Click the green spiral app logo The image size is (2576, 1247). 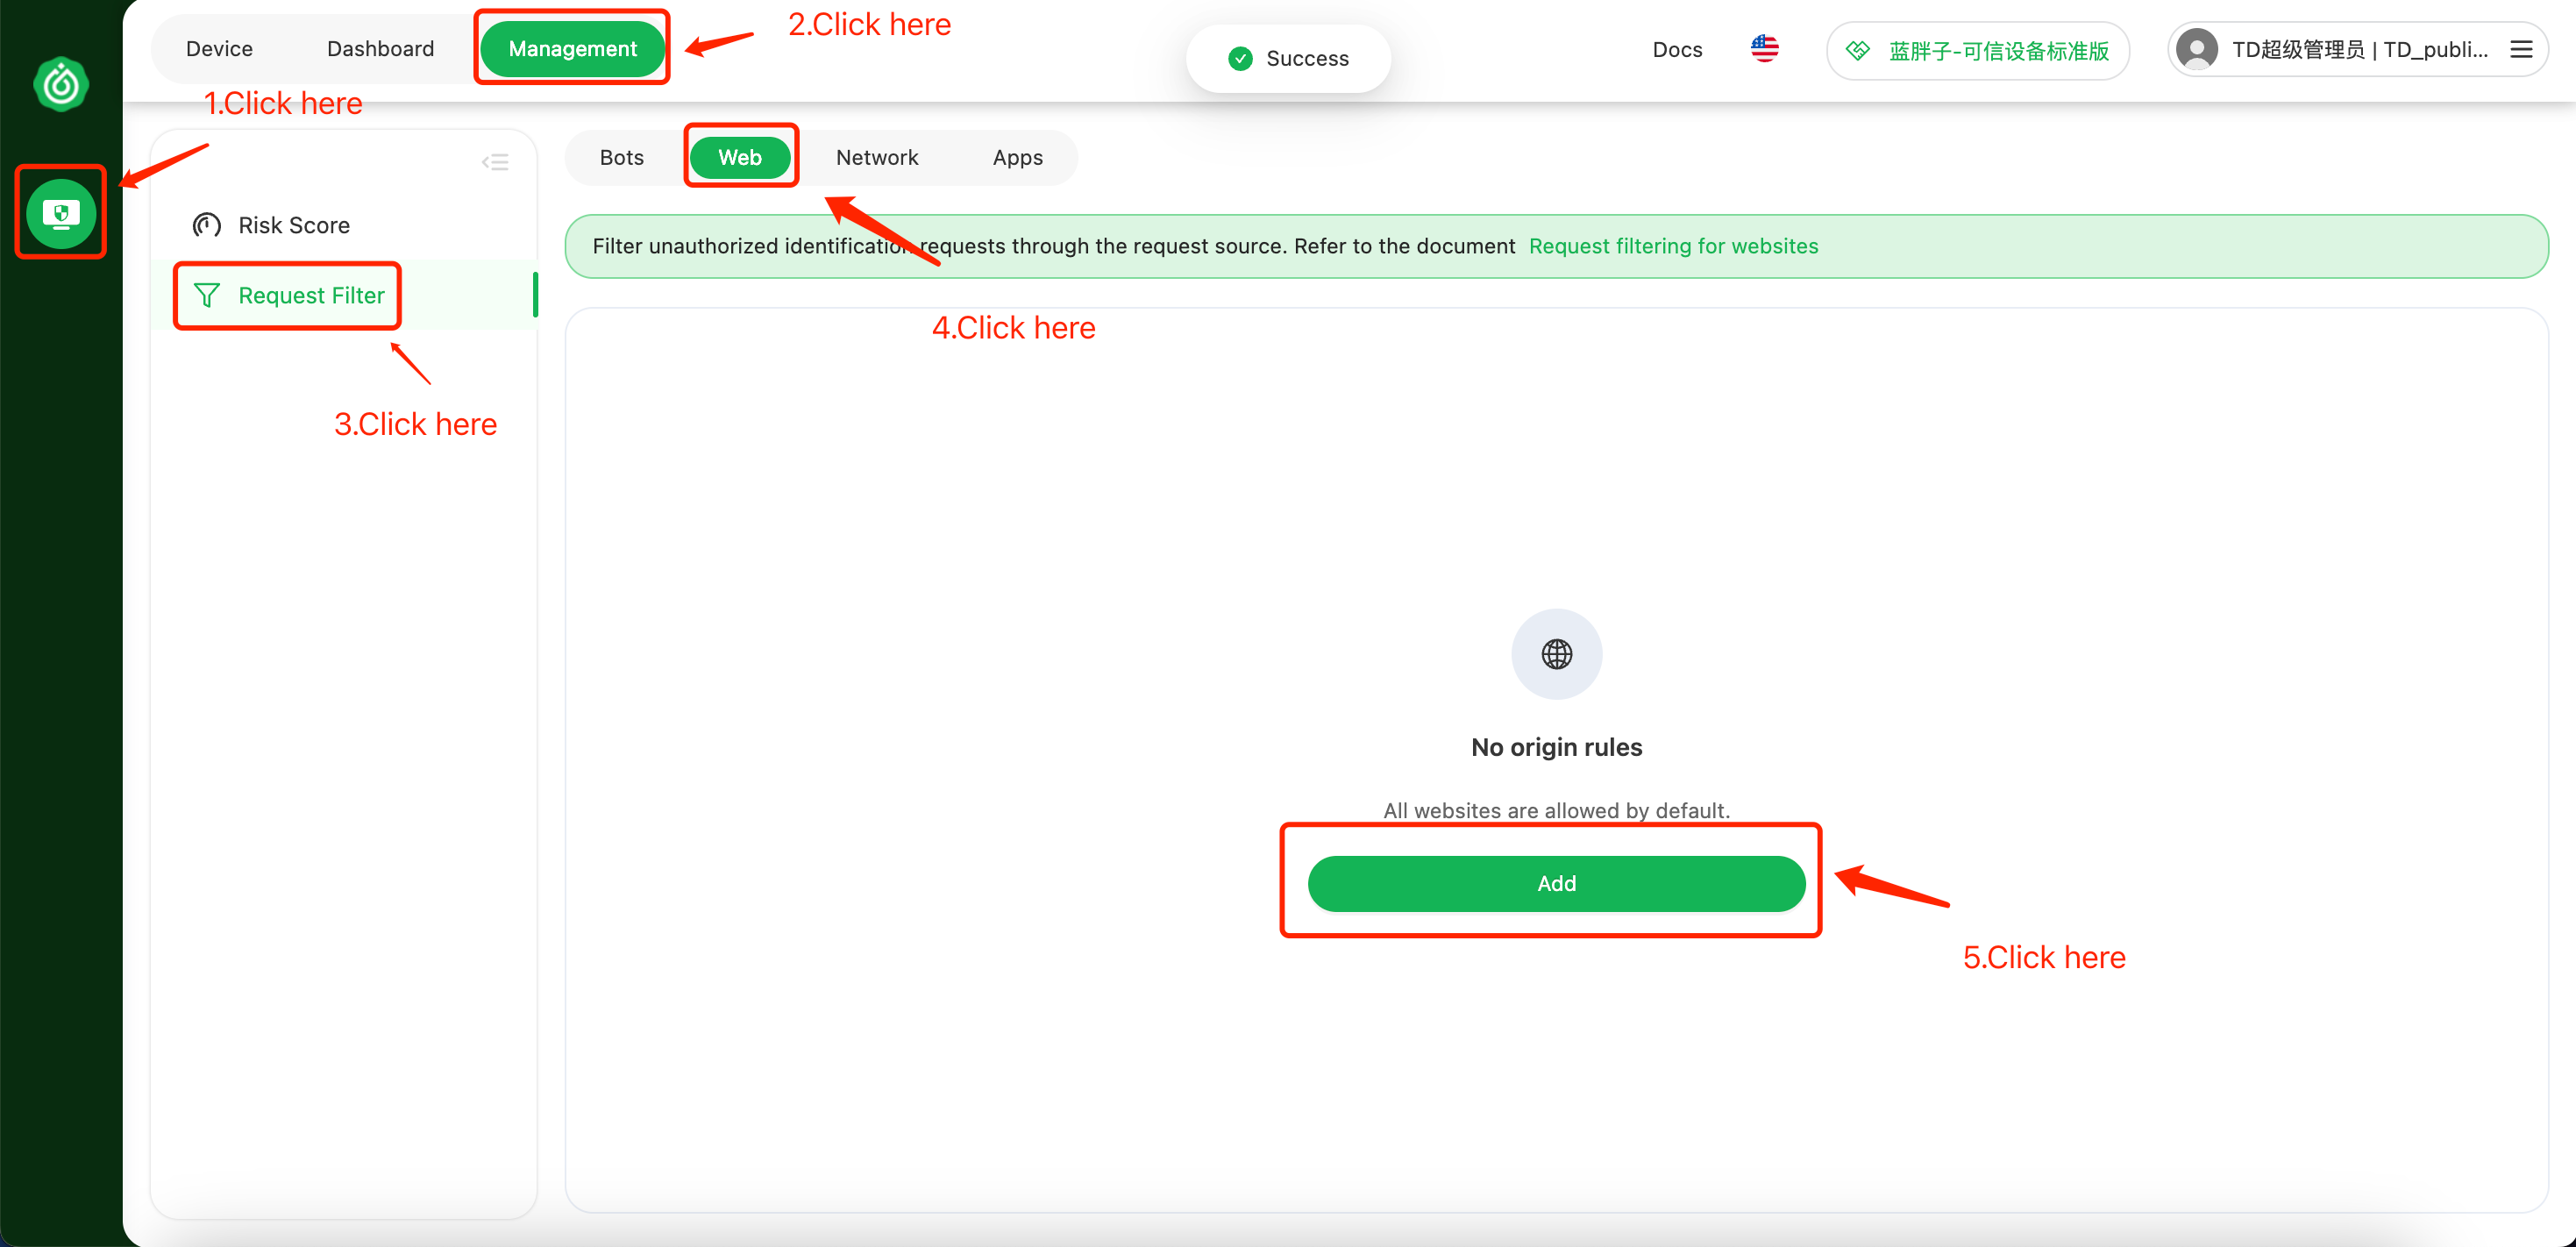pos(61,83)
